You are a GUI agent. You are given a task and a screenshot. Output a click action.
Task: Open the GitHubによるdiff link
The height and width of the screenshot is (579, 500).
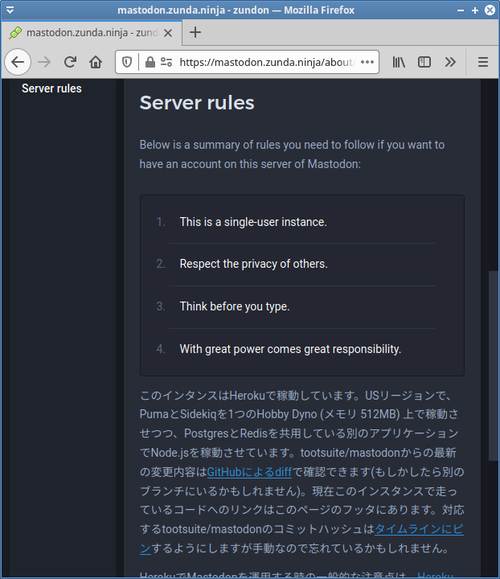click(x=249, y=472)
